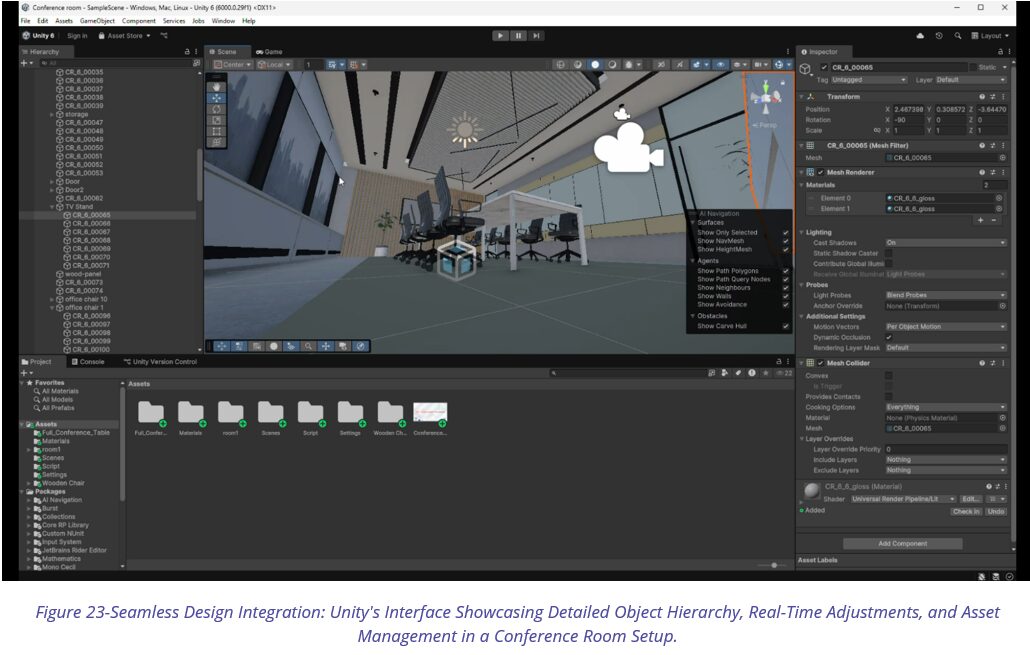Select the Hand view tool in Scene

(x=218, y=87)
